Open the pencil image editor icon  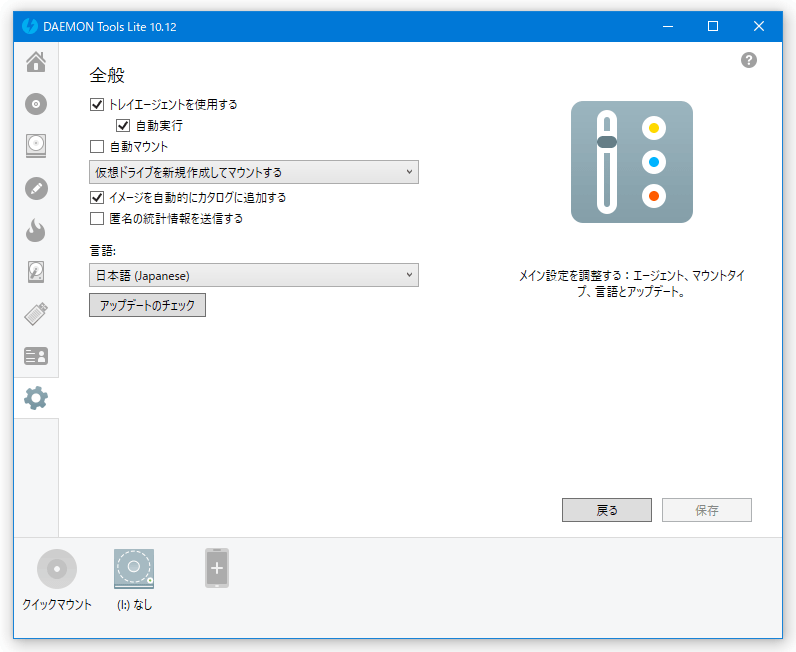point(36,188)
